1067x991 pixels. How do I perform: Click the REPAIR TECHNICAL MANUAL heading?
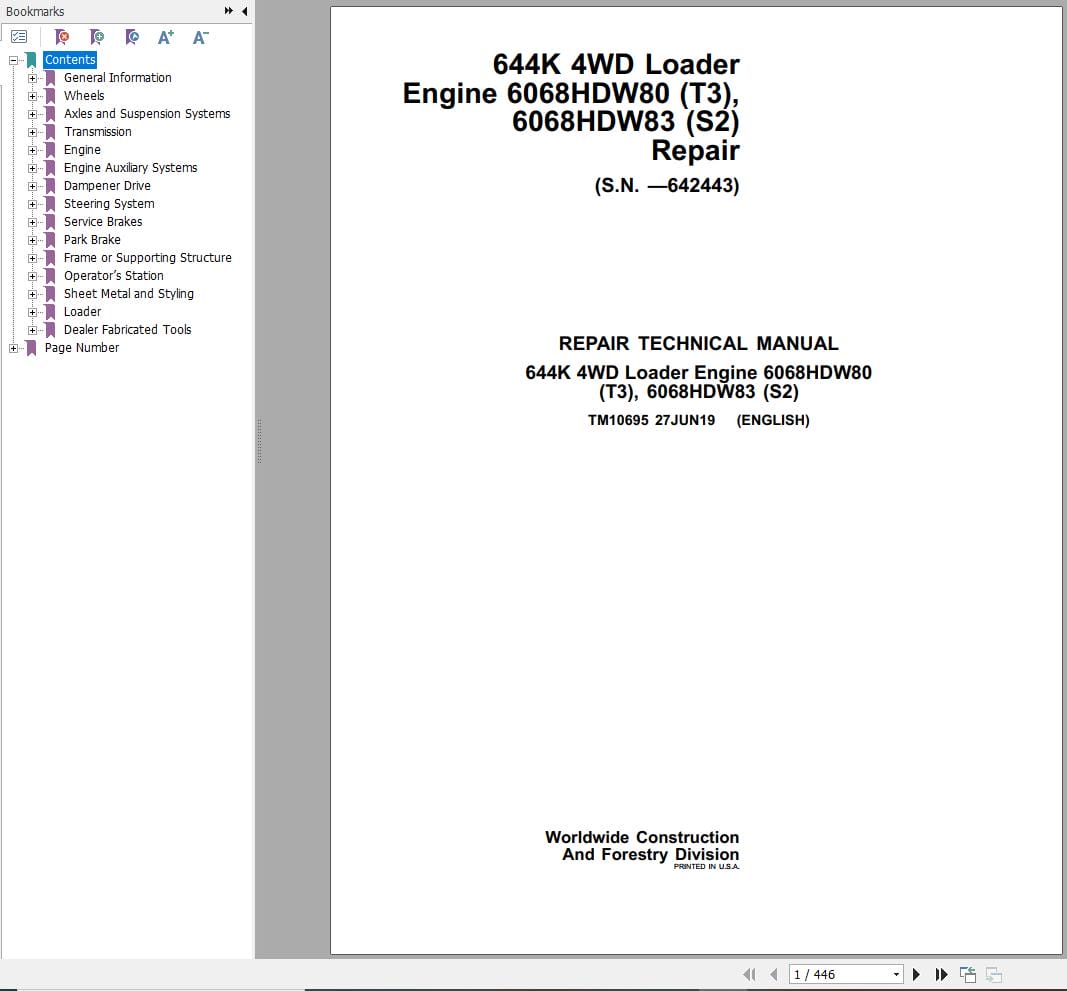698,344
